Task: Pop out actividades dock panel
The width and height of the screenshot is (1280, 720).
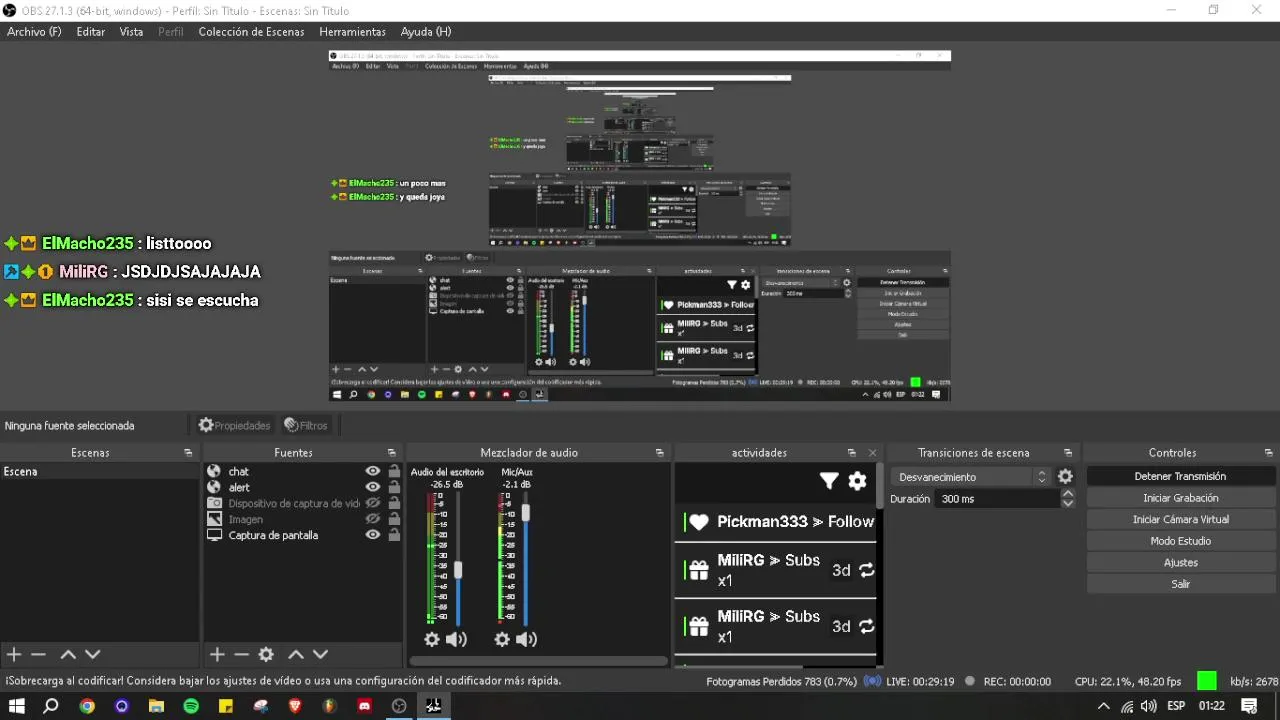Action: point(852,453)
